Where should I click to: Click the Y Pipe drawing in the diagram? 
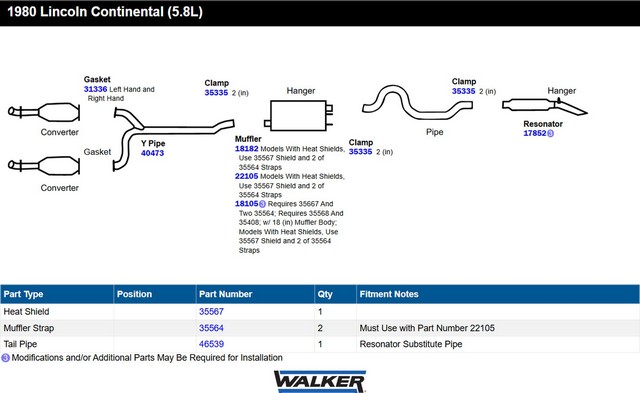click(173, 139)
